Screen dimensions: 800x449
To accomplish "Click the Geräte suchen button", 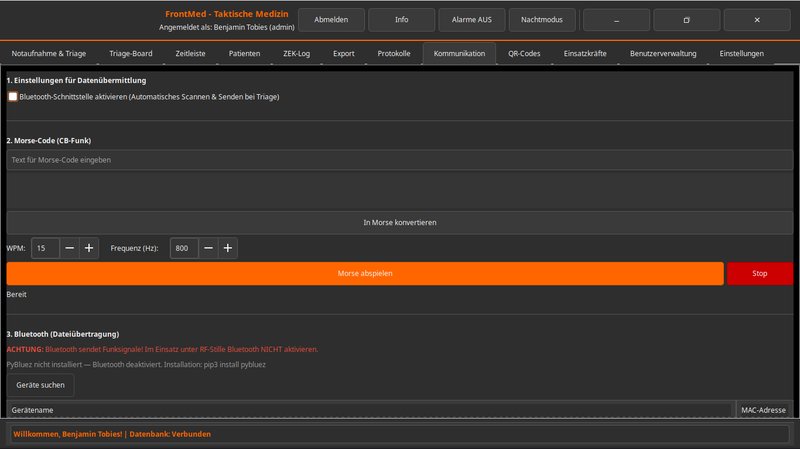I will pyautogui.click(x=40, y=385).
